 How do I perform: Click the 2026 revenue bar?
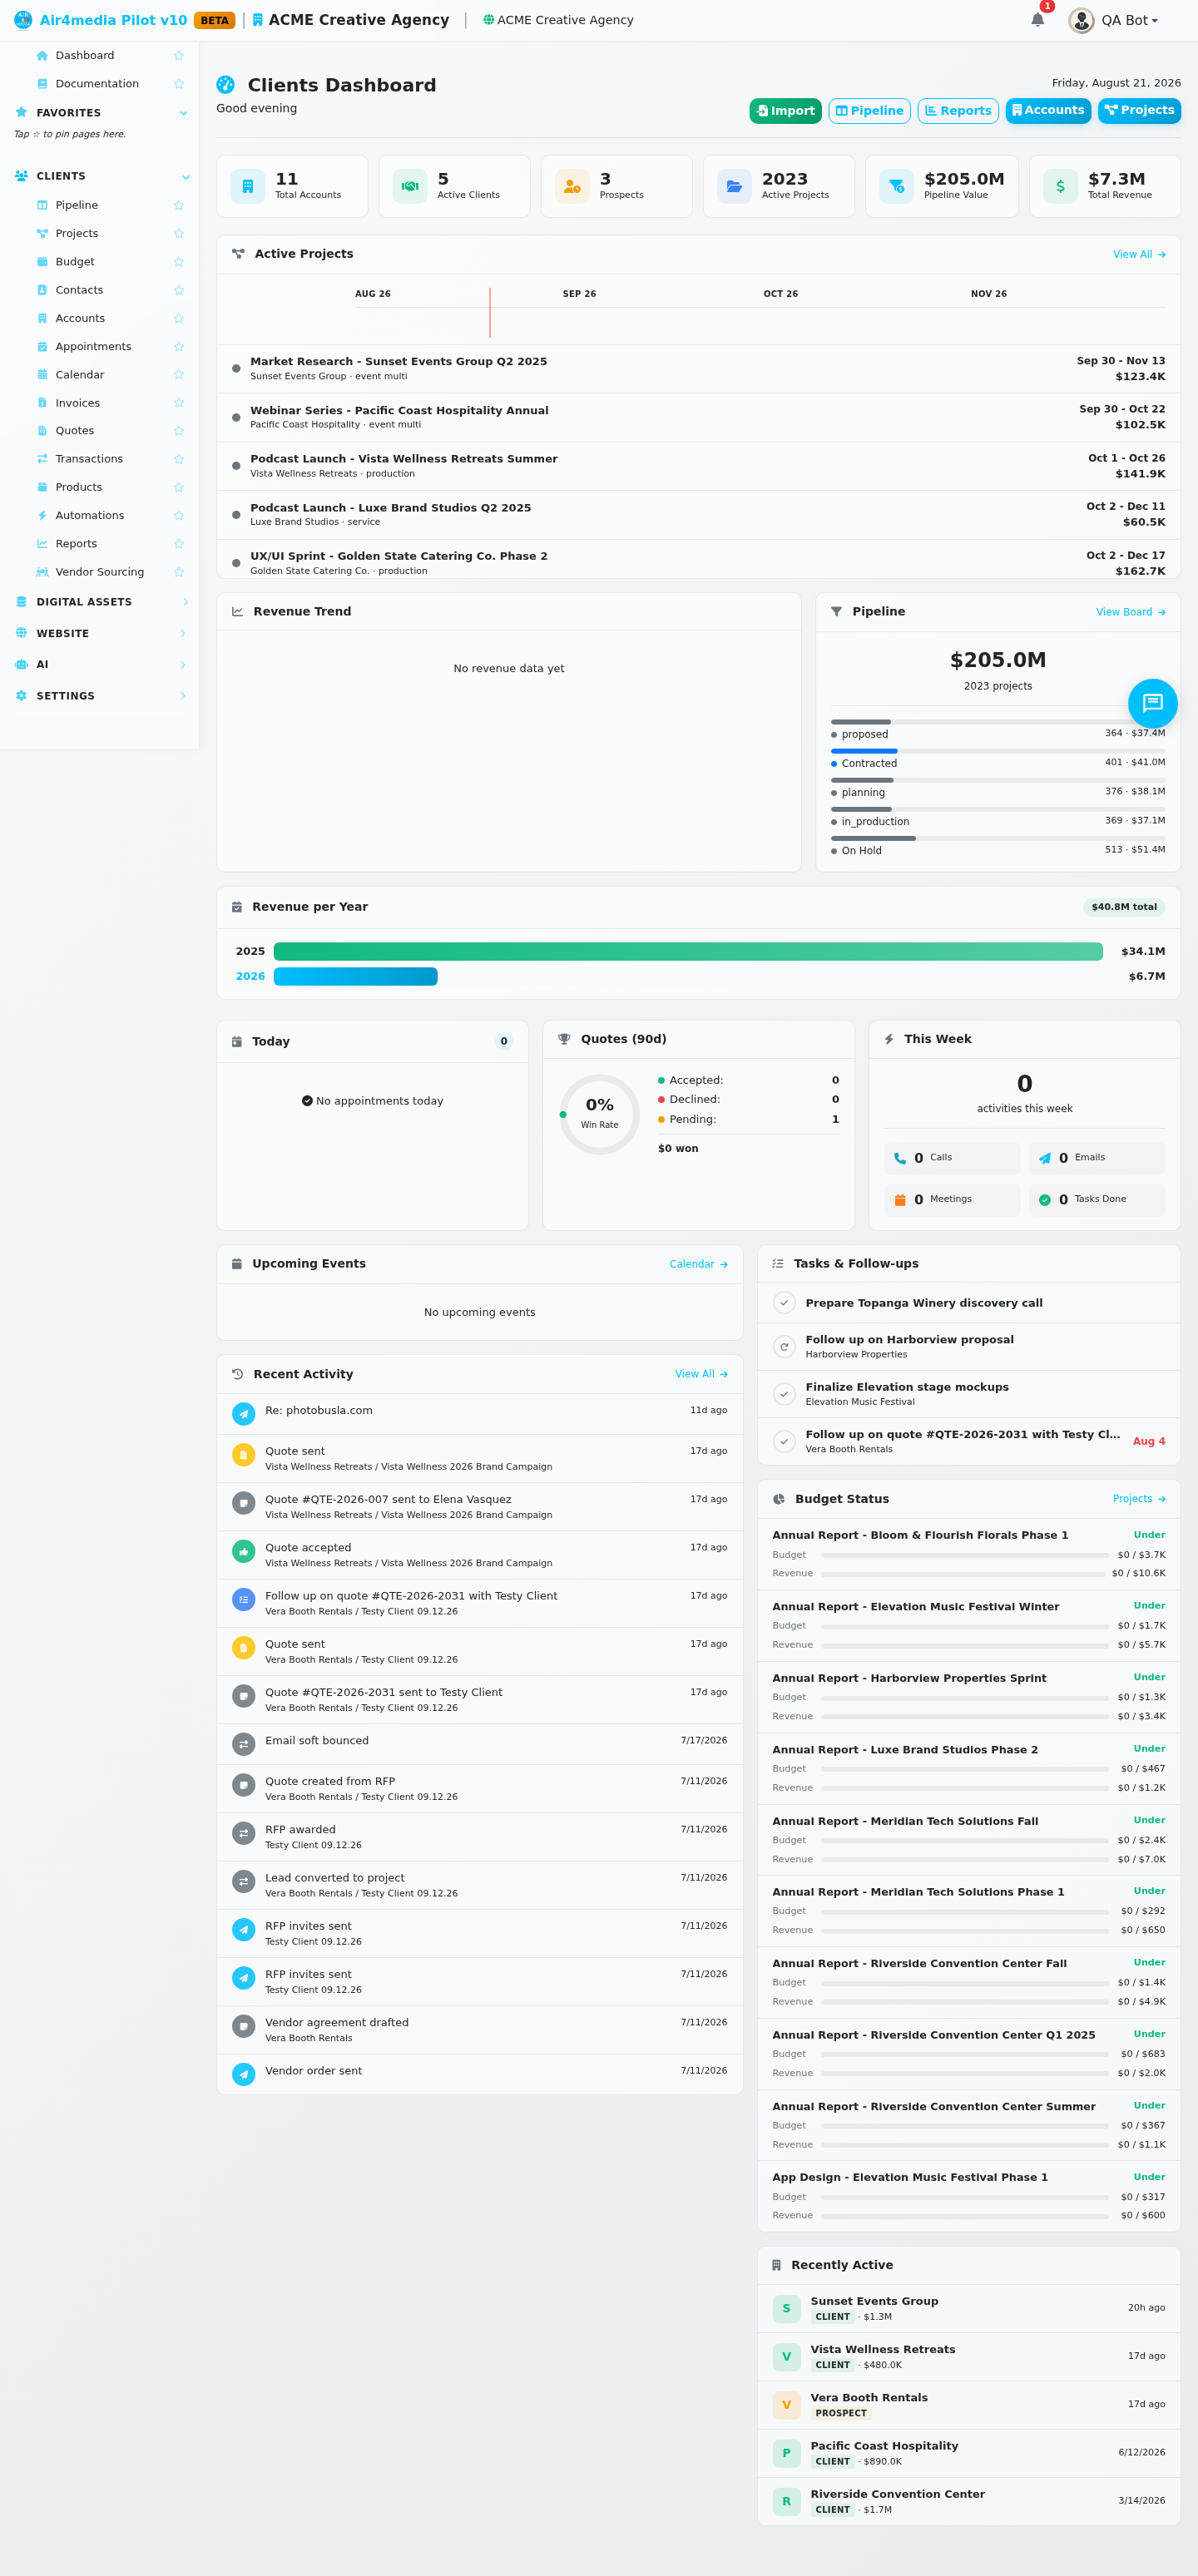(x=355, y=976)
